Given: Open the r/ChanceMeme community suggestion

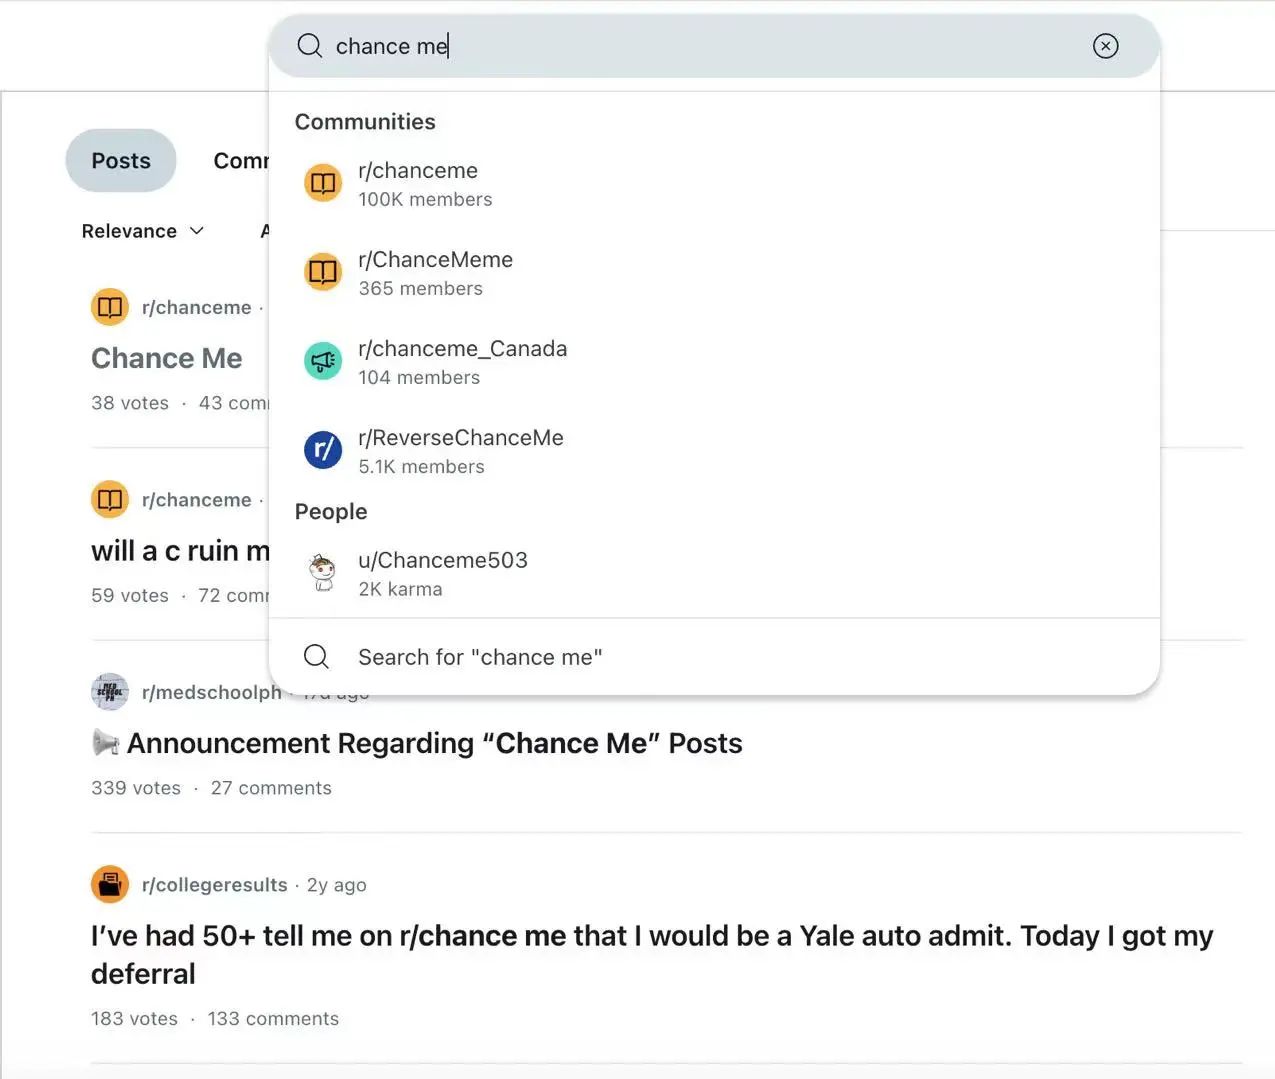Looking at the screenshot, I should click(714, 273).
